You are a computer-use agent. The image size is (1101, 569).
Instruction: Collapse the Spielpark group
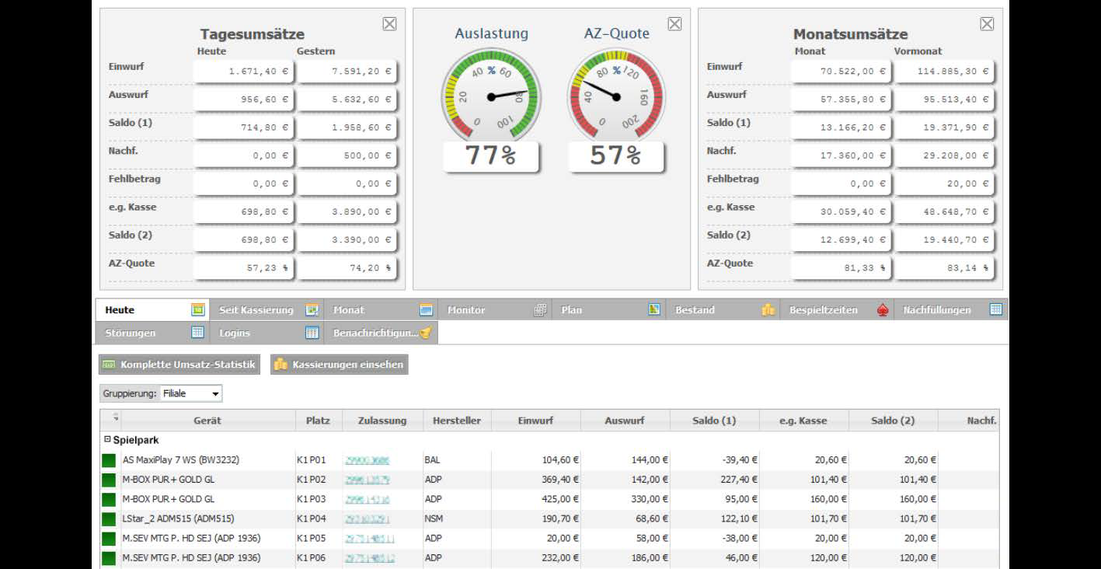point(107,440)
